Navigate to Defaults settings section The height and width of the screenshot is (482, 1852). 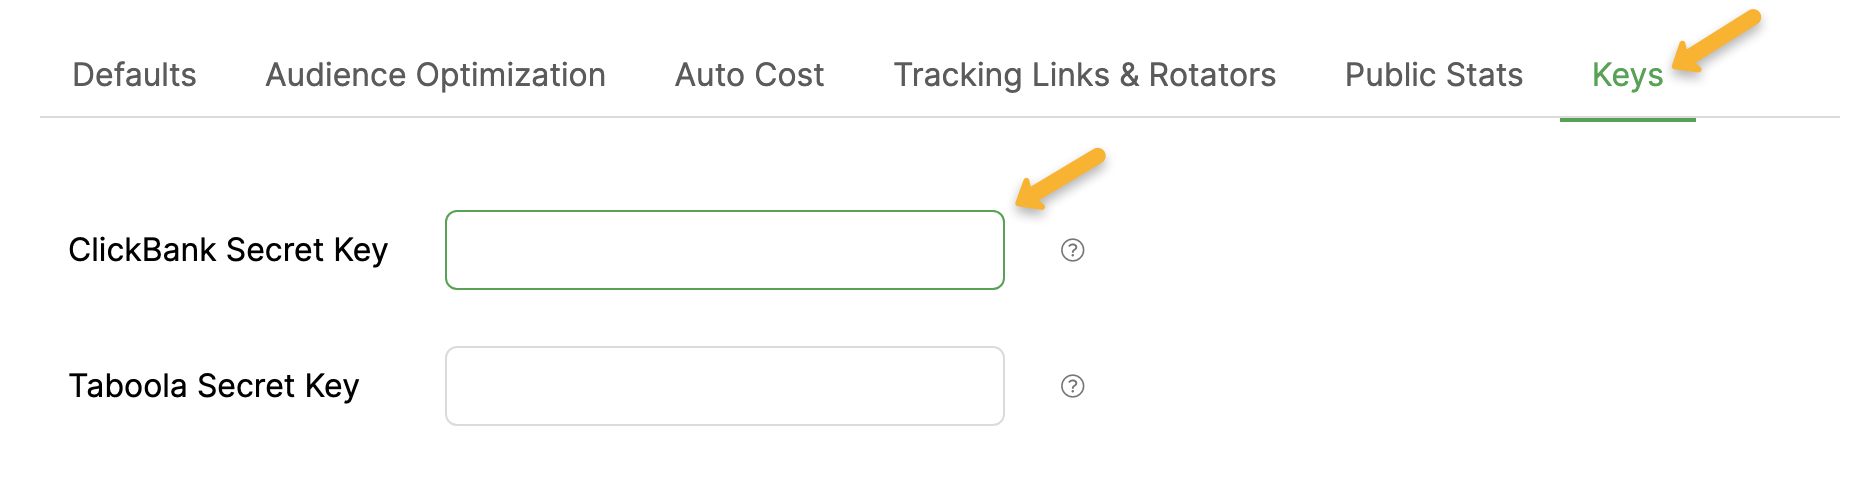pyautogui.click(x=134, y=75)
